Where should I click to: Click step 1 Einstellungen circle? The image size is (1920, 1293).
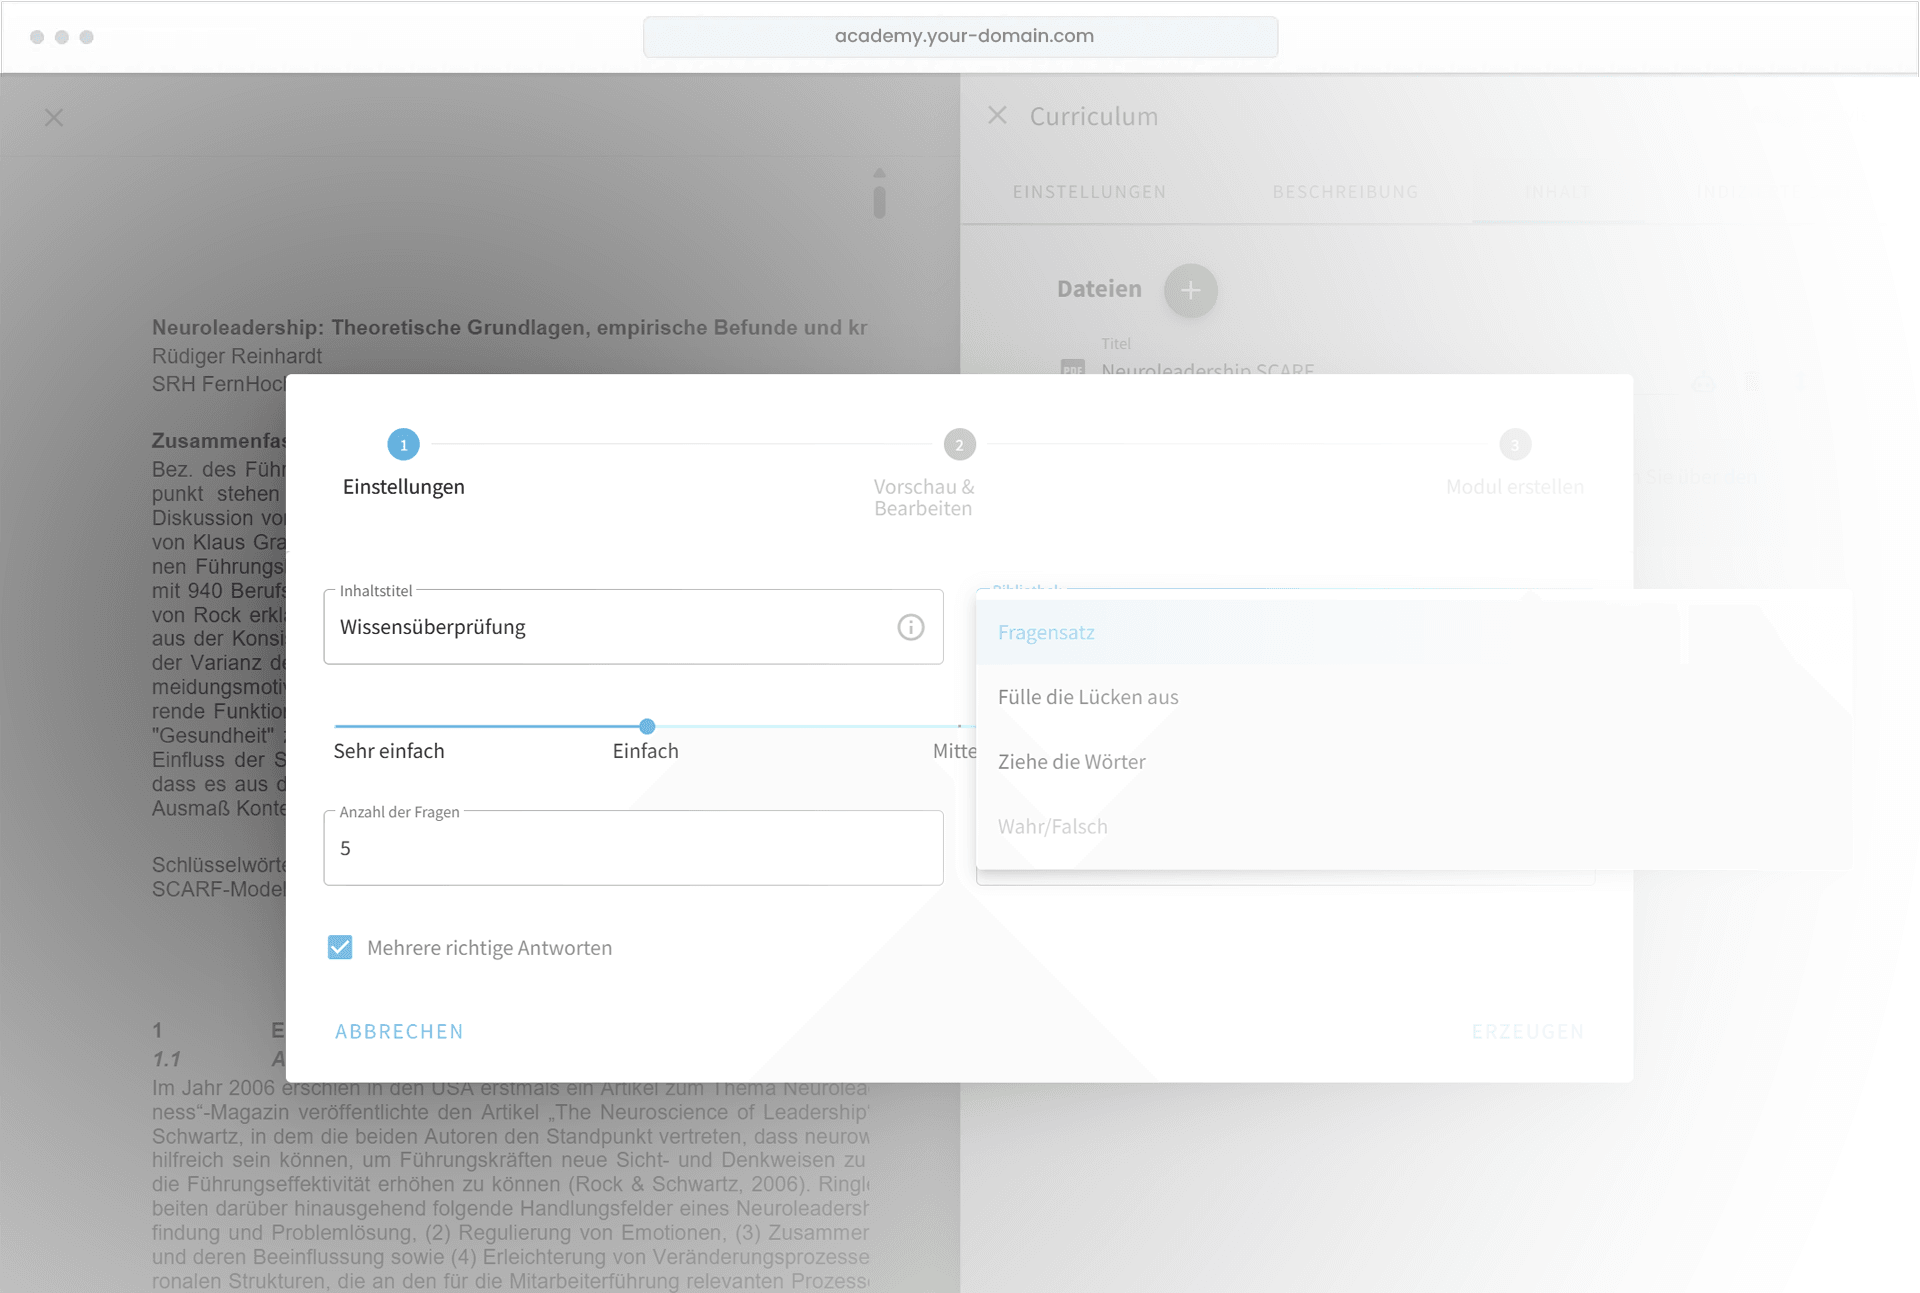[x=403, y=445]
